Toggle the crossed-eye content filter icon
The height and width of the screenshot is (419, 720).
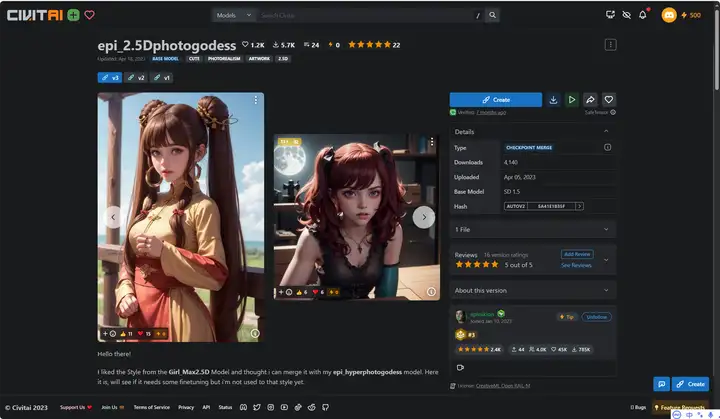tap(626, 15)
